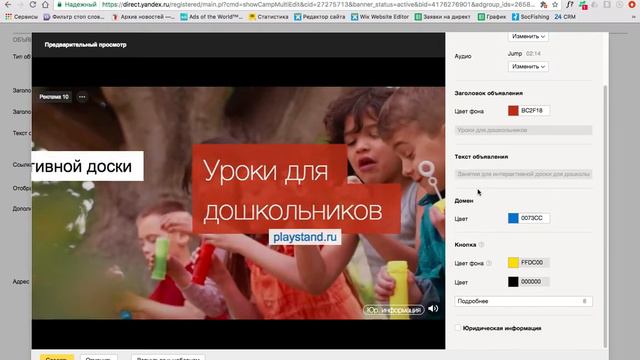Open the Ads of the World bookmark
640x360 pixels.
[211, 17]
